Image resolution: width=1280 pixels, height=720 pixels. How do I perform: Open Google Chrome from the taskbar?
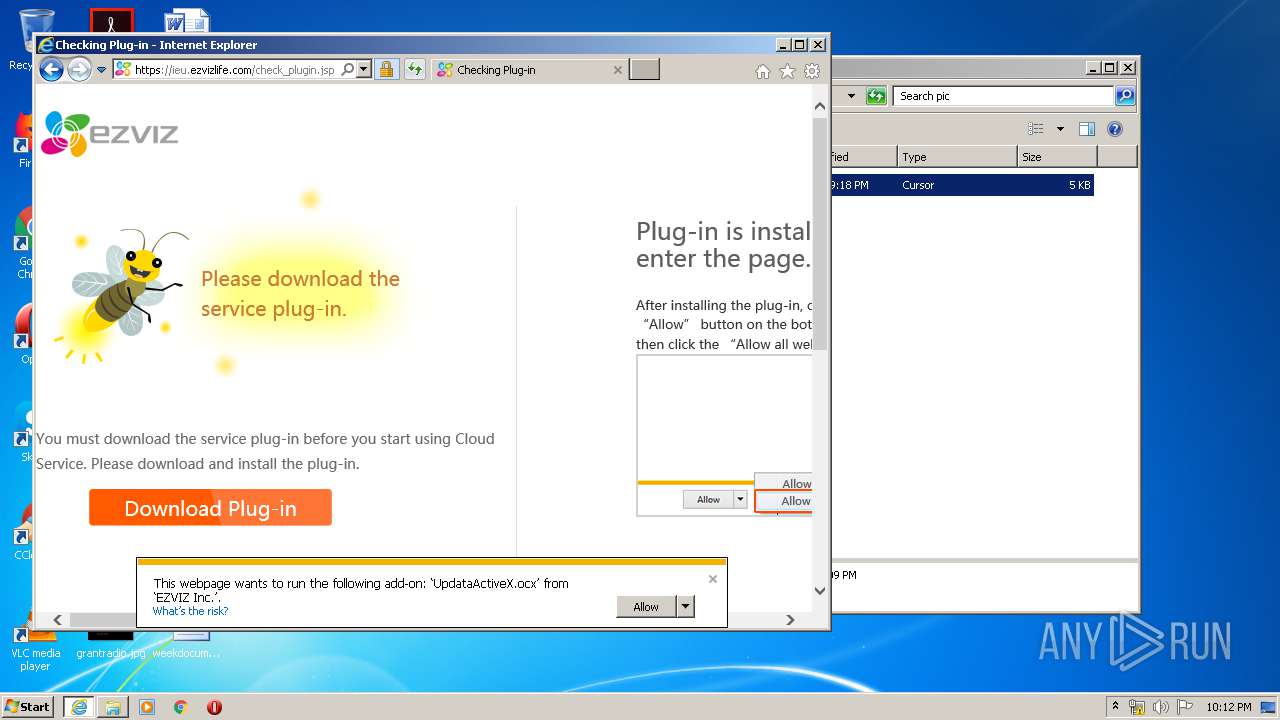pos(180,707)
